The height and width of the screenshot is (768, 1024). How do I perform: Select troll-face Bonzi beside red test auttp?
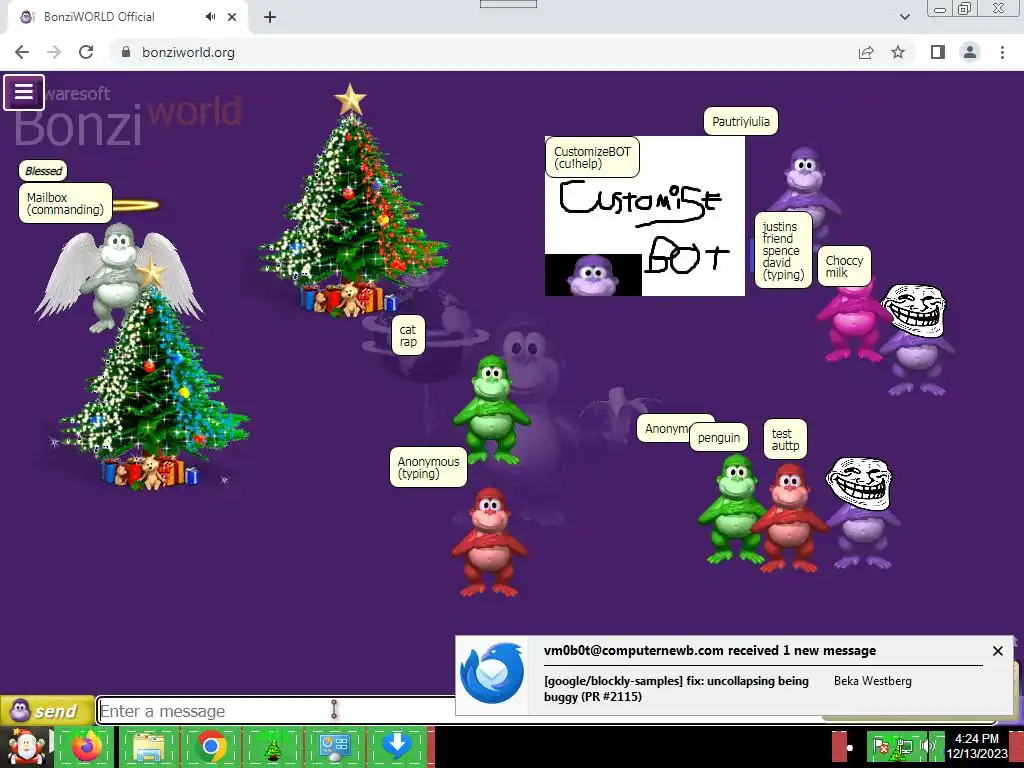pyautogui.click(x=861, y=513)
